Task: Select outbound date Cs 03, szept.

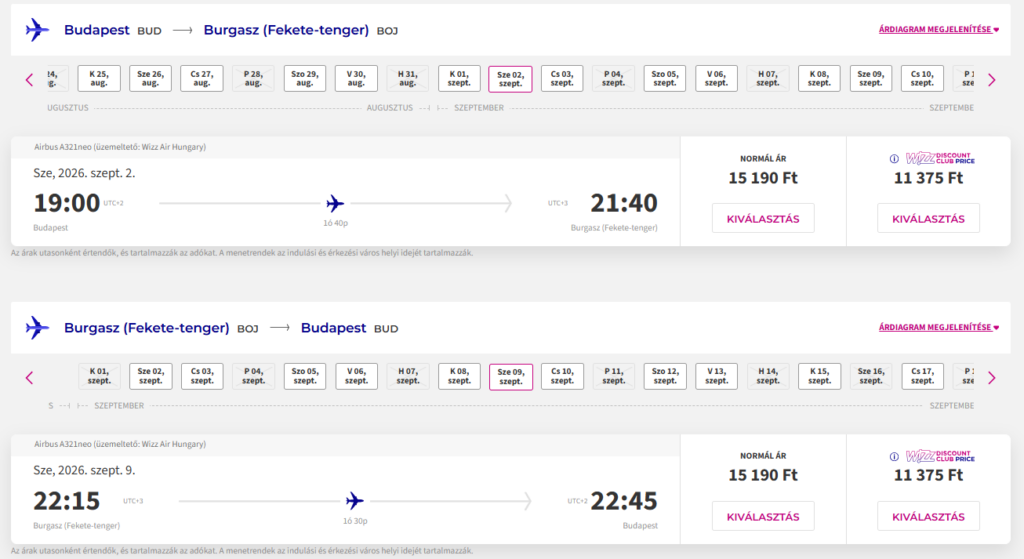Action: pos(562,78)
